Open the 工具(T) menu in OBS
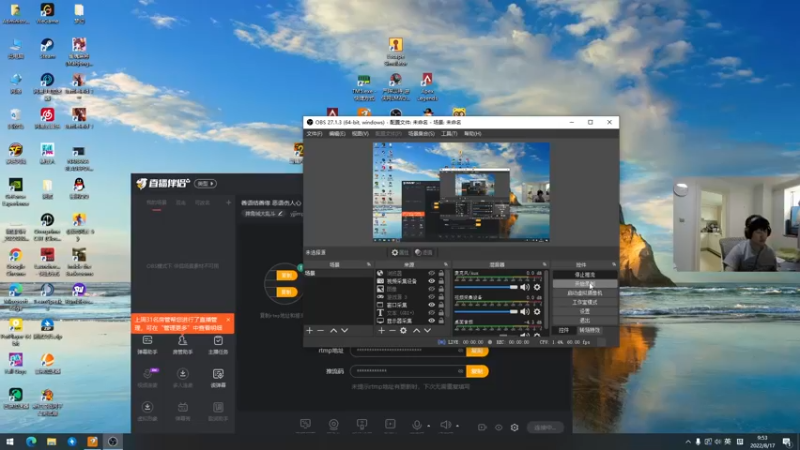 [x=449, y=134]
